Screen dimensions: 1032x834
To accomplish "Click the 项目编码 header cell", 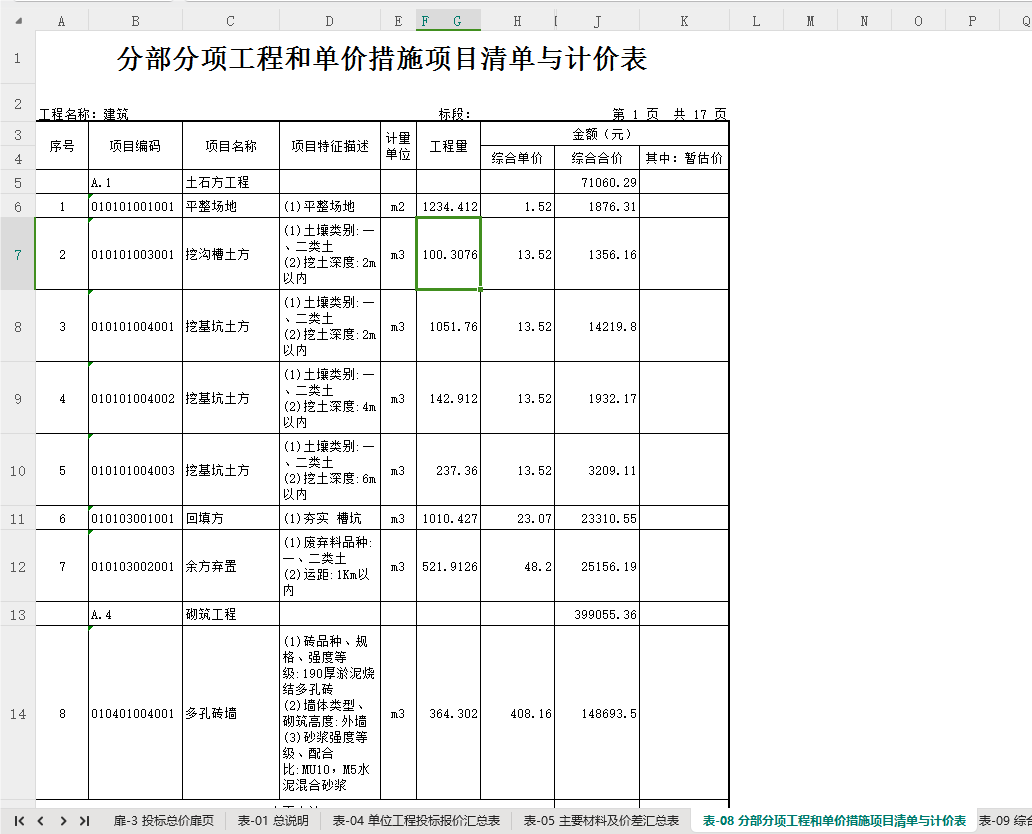I will pos(136,145).
